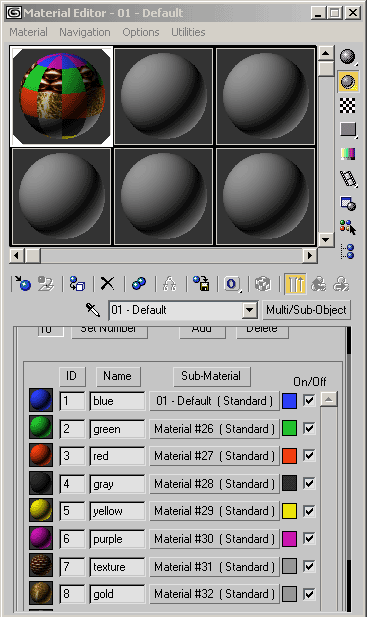Click the Get Material icon
Viewport: 367px width, 617px height.
23,284
